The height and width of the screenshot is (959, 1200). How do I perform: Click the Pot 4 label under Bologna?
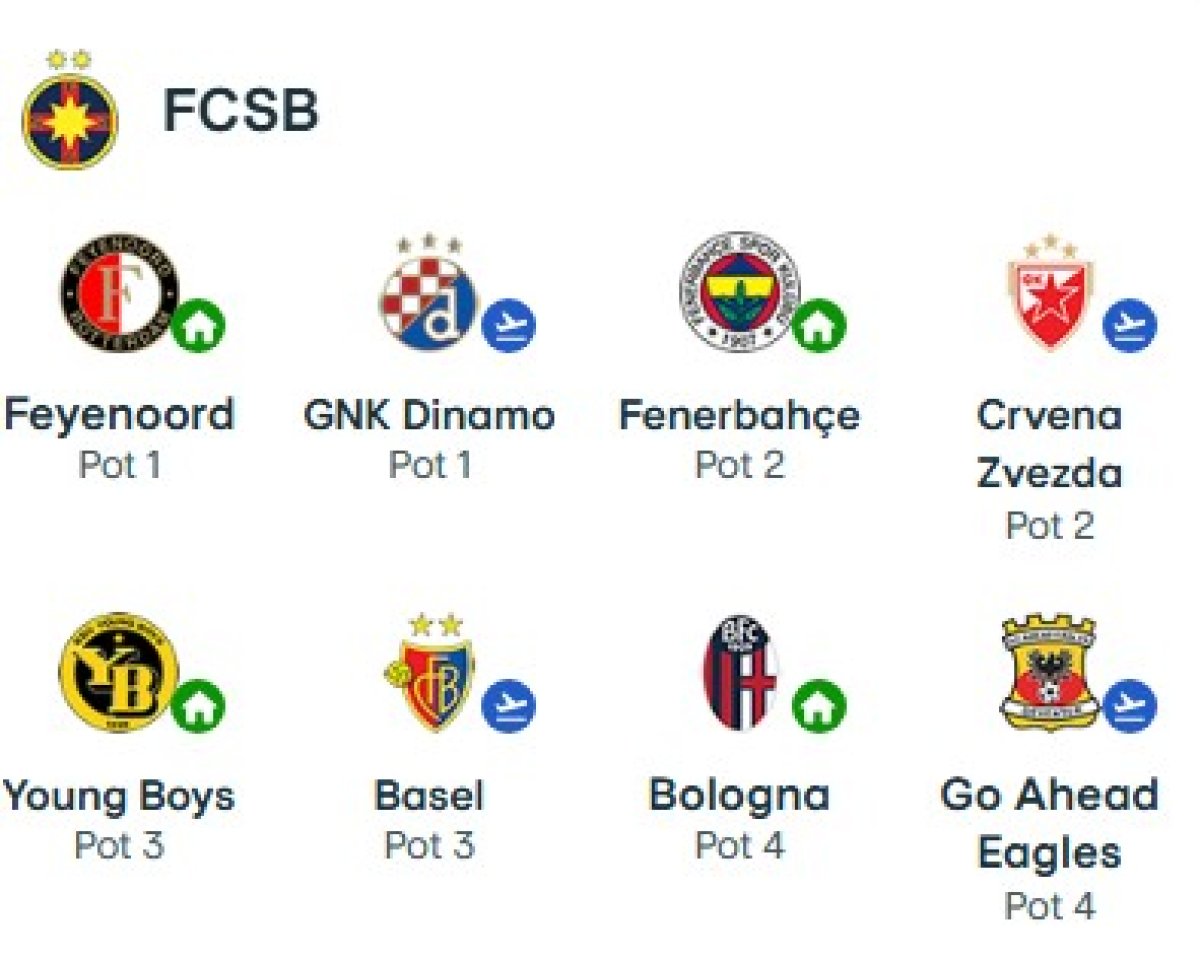click(x=740, y=846)
